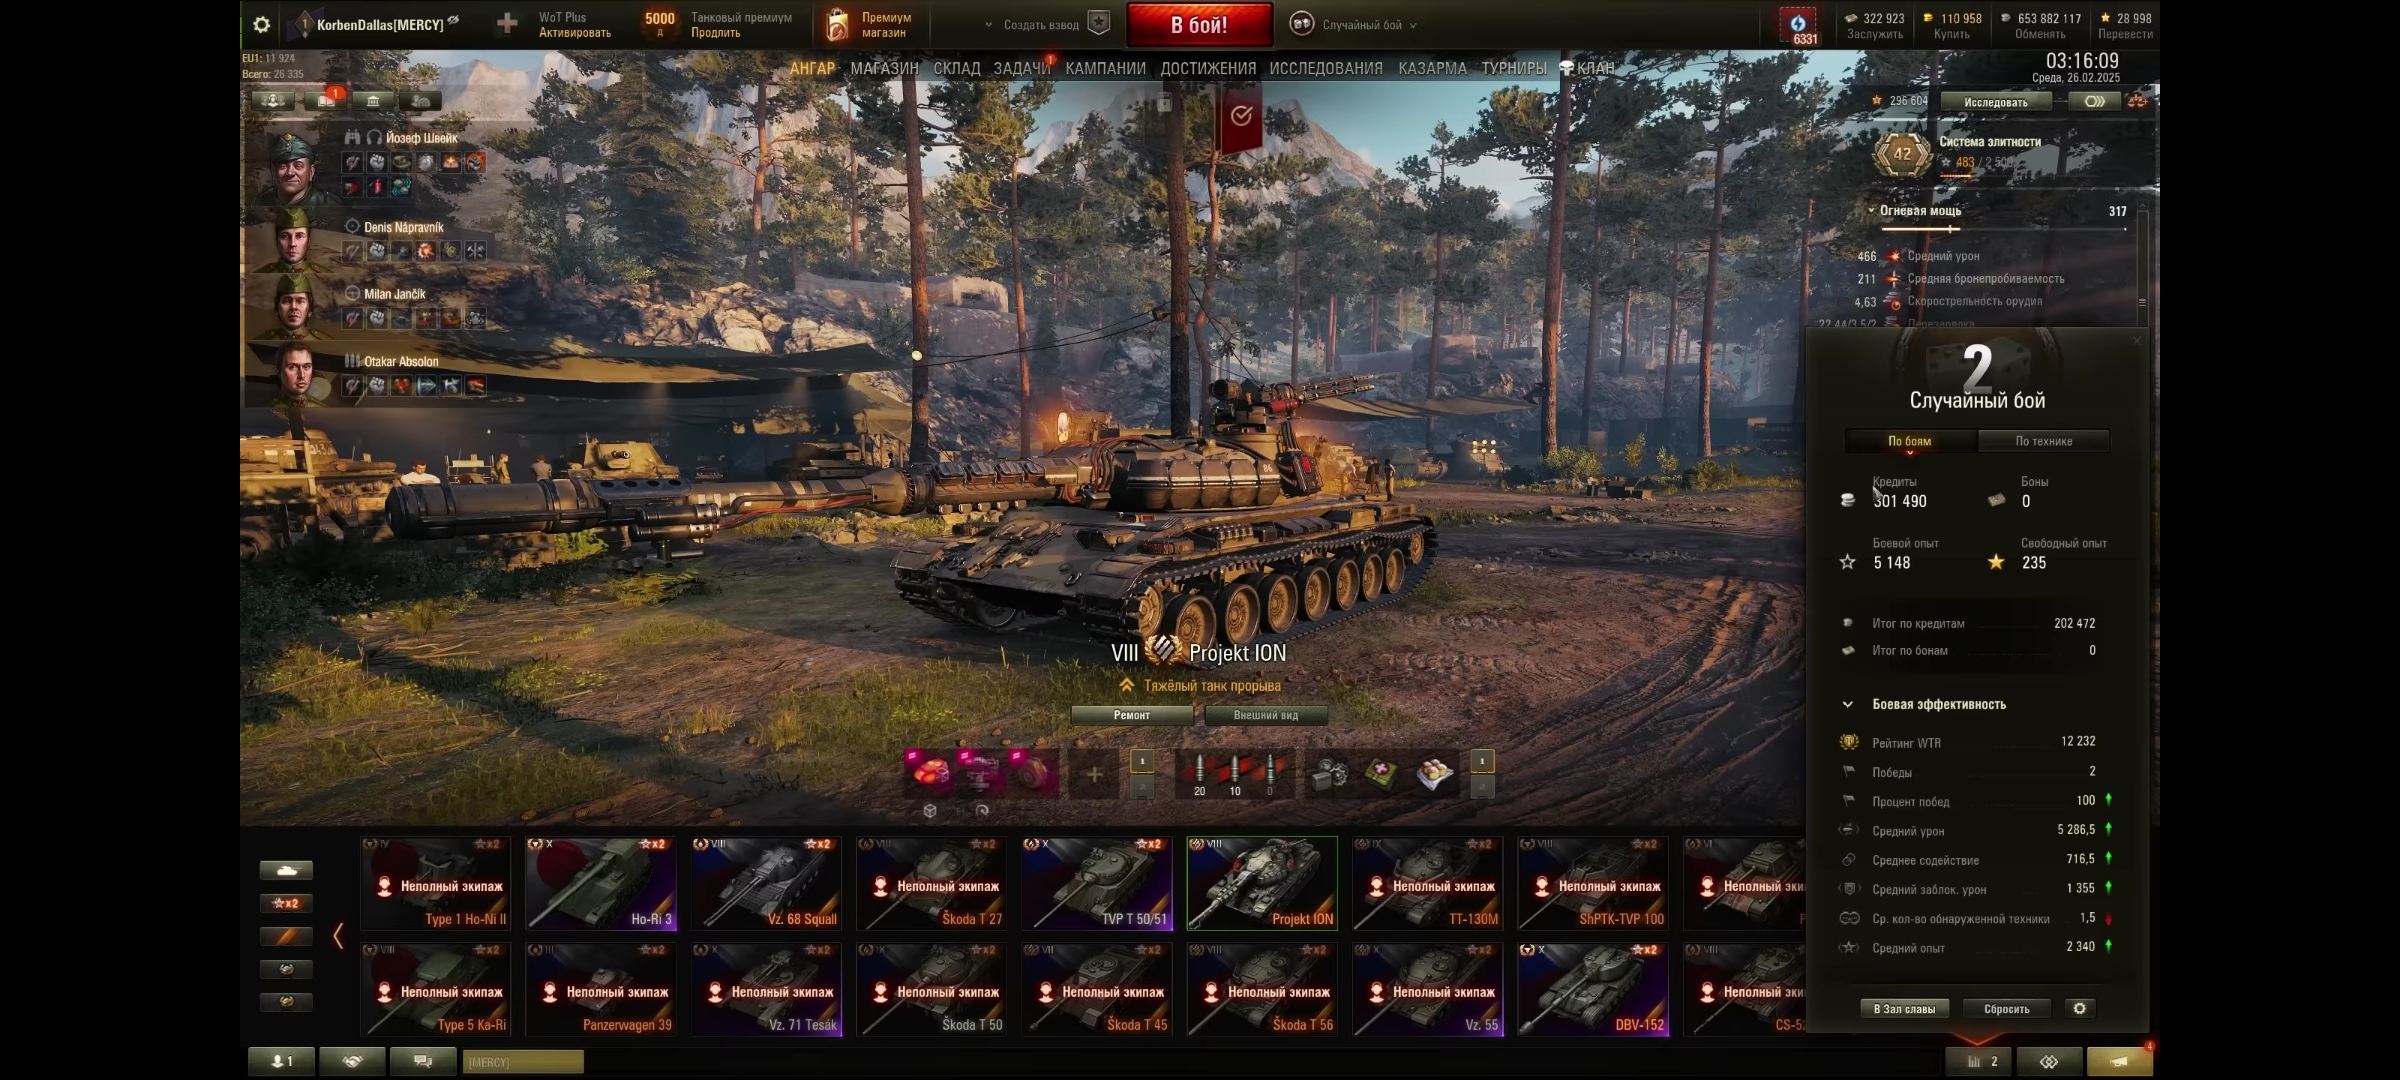Open chat channels icon
This screenshot has width=2400, height=1080.
click(x=423, y=1061)
